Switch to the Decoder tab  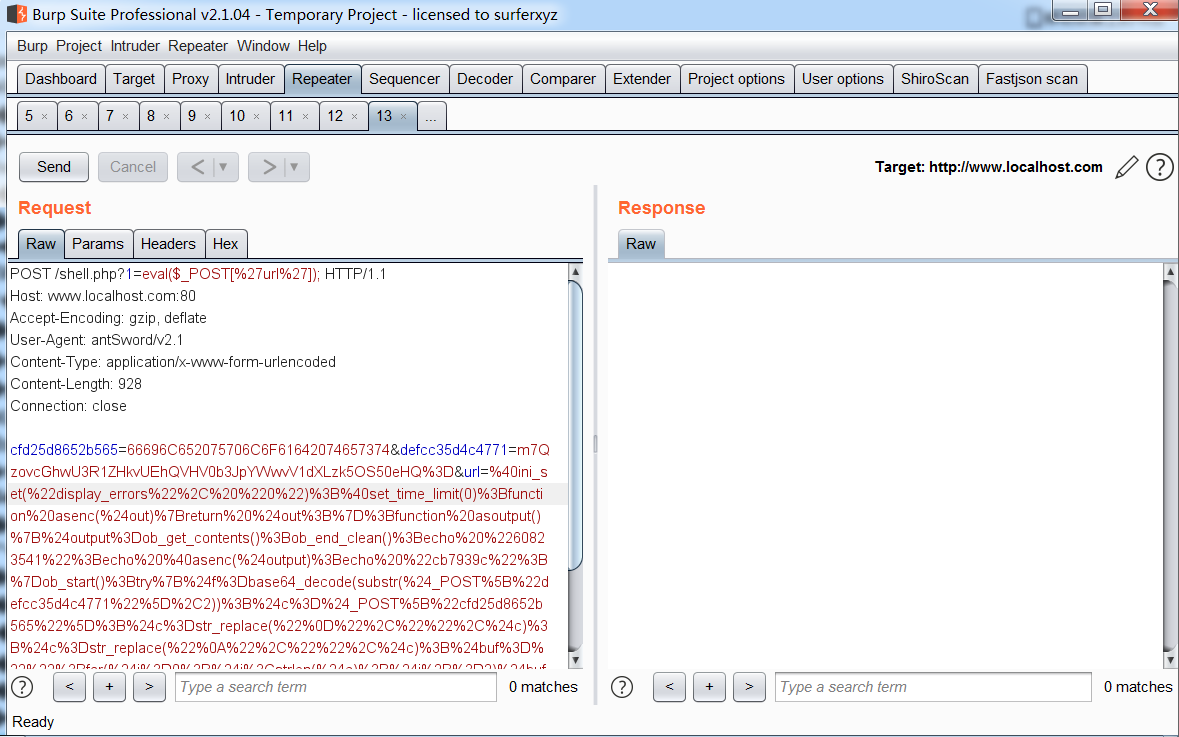pos(485,79)
